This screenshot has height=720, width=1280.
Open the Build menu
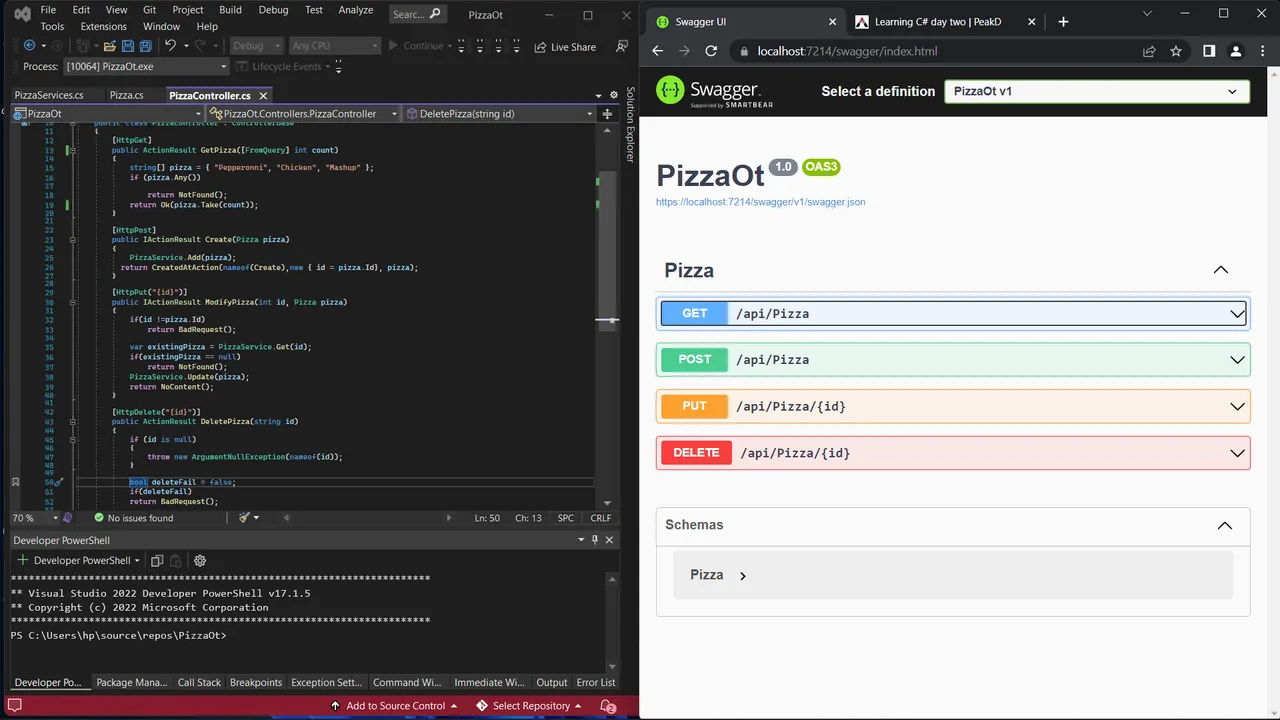pyautogui.click(x=230, y=10)
